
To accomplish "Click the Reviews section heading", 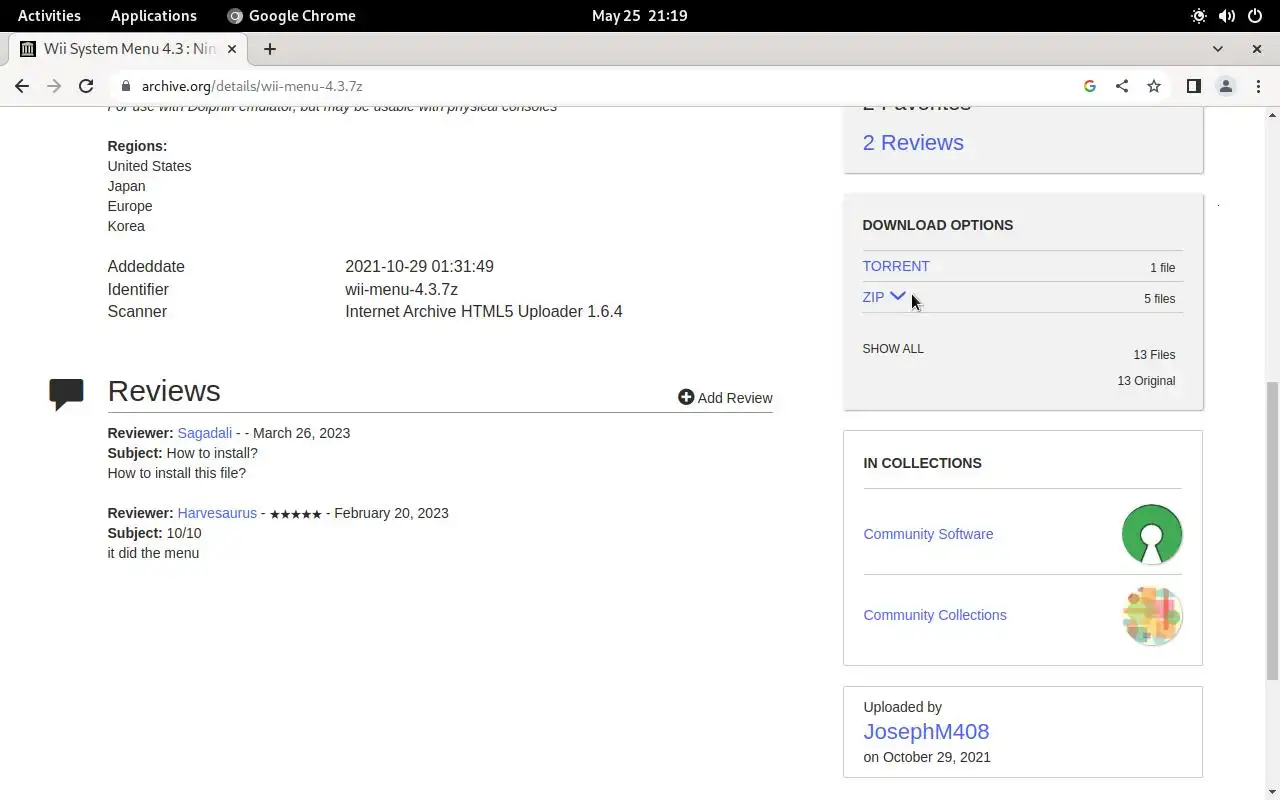I will [164, 391].
